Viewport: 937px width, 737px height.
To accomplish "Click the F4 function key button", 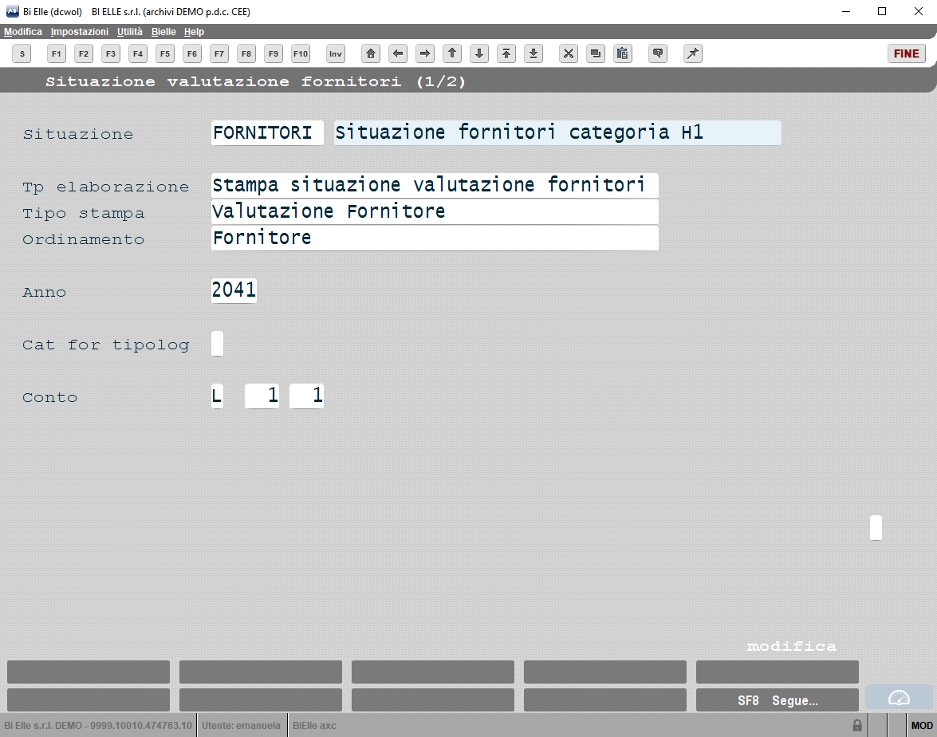I will click(x=138, y=54).
